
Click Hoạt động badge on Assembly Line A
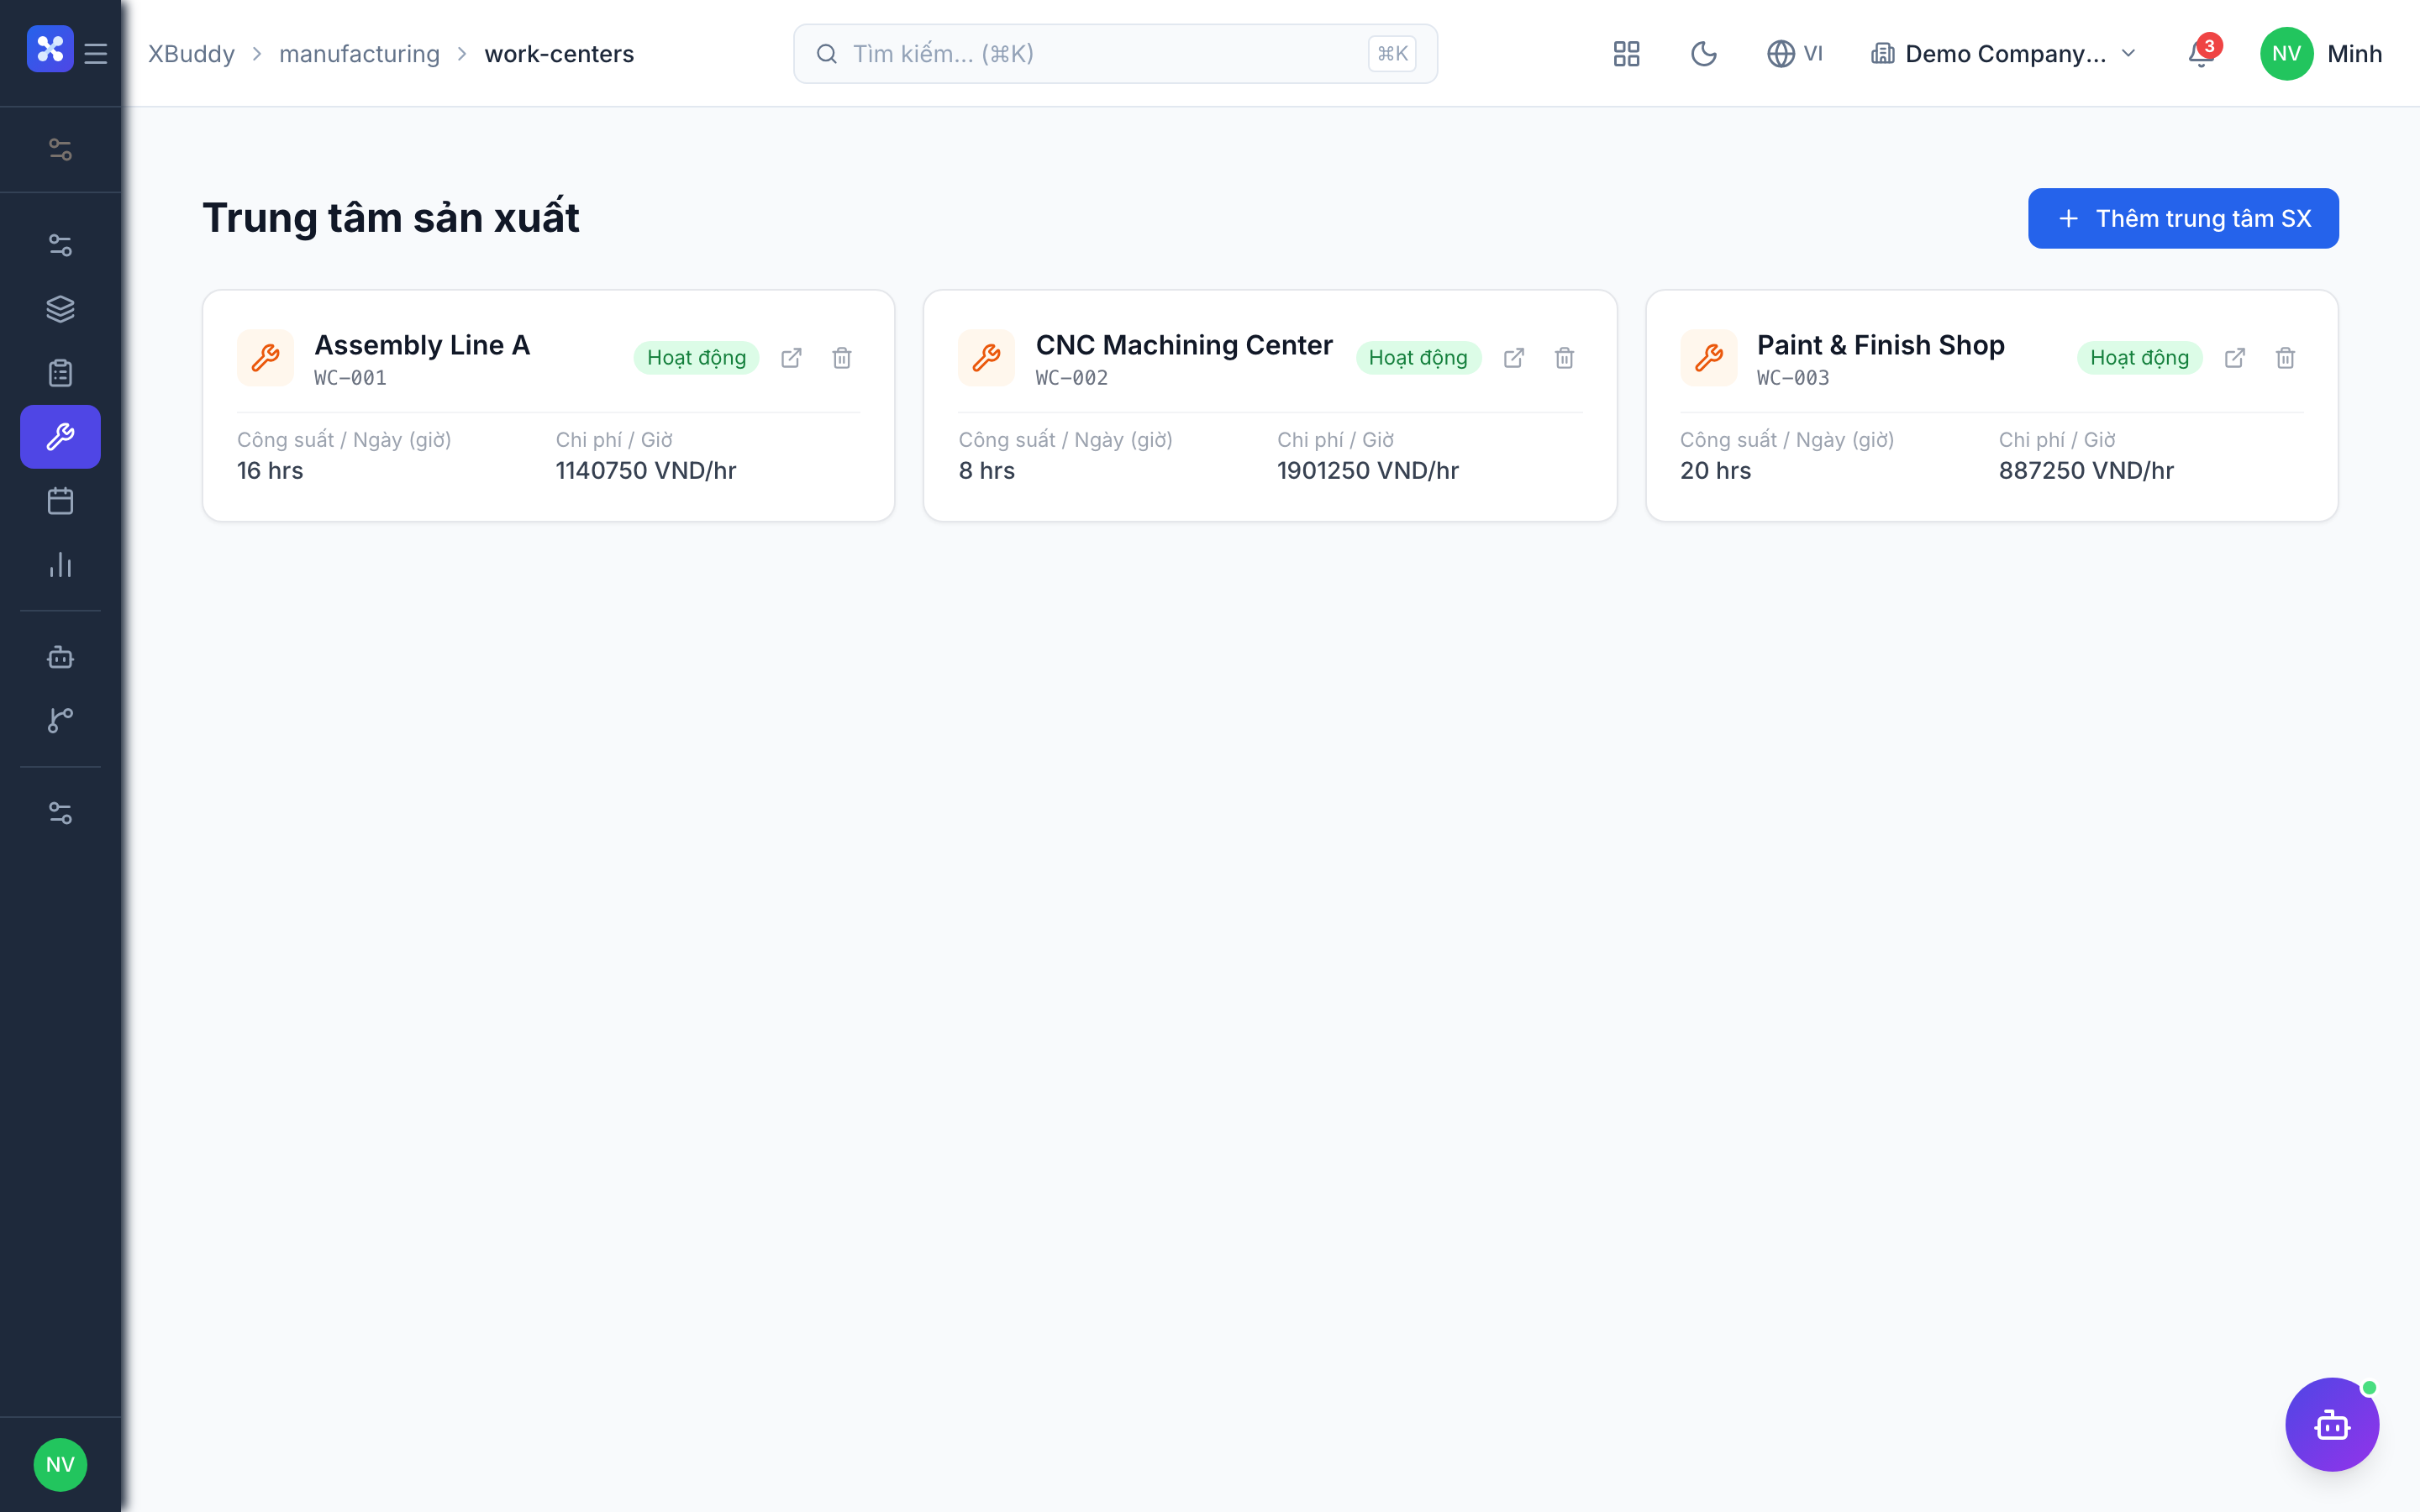(x=696, y=358)
